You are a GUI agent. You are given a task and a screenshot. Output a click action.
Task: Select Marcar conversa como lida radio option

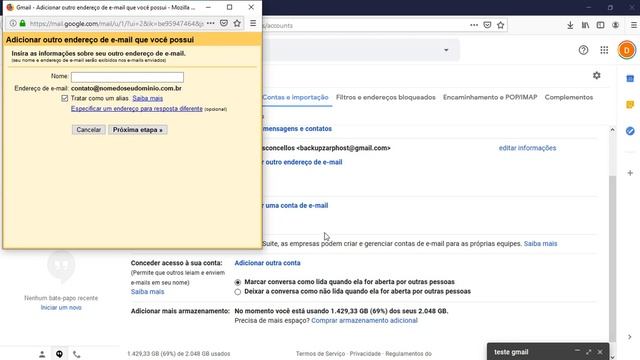[238, 282]
